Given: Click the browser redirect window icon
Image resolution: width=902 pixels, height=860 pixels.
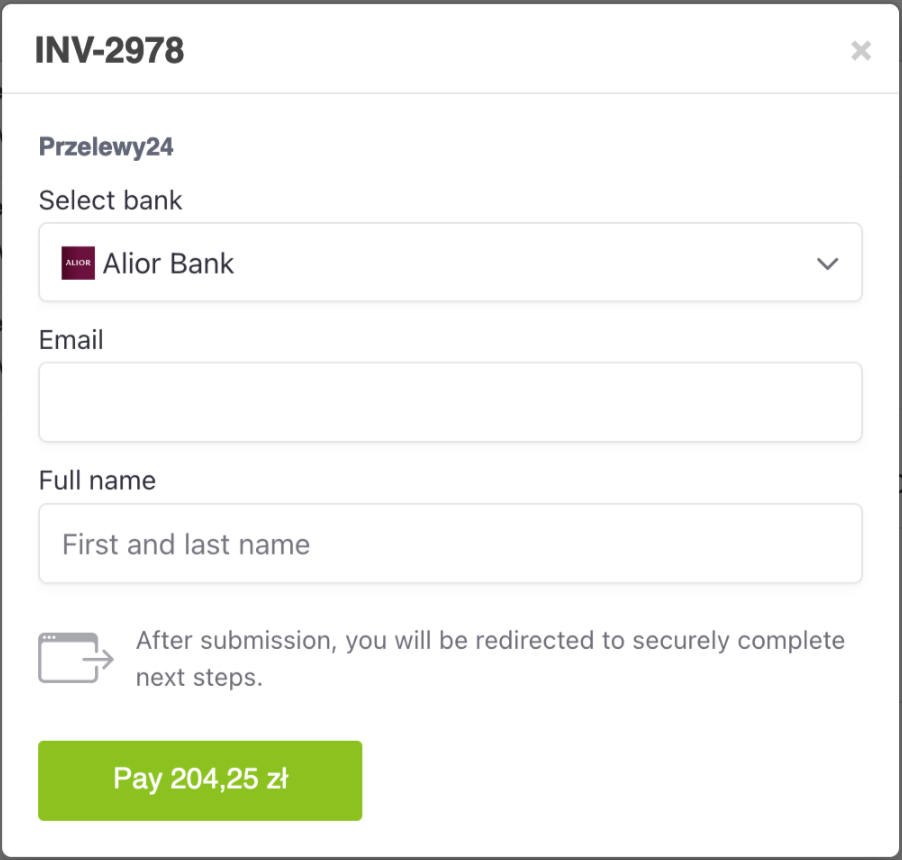Looking at the screenshot, I should 76,658.
